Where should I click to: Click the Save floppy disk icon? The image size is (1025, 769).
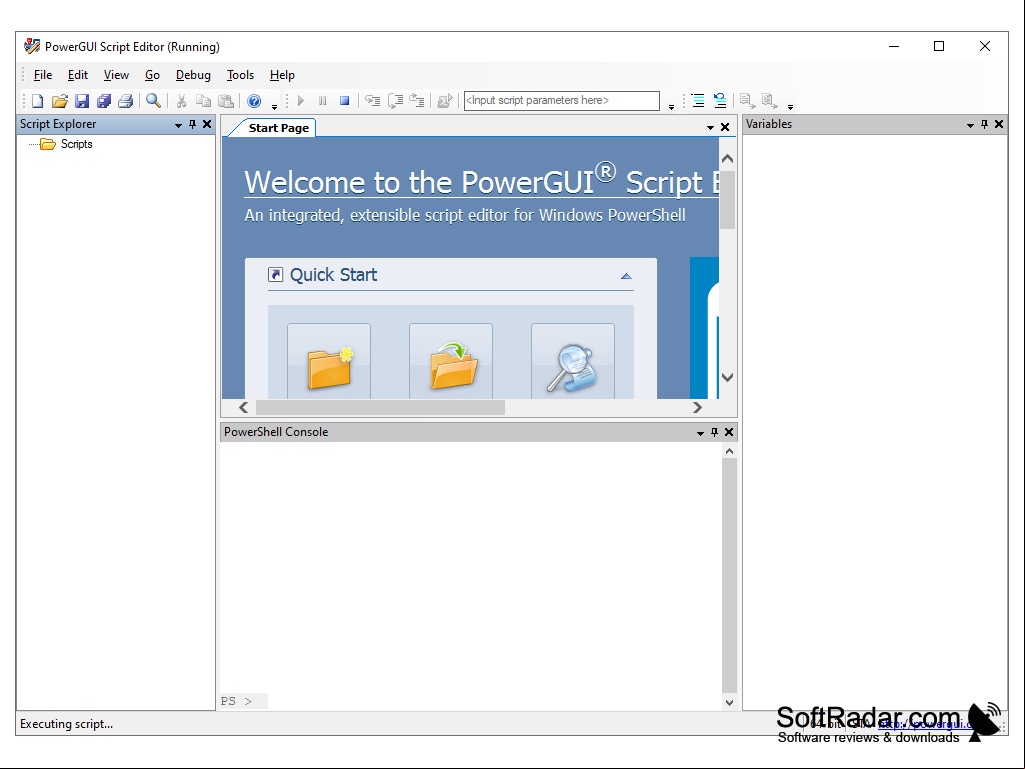pyautogui.click(x=82, y=101)
